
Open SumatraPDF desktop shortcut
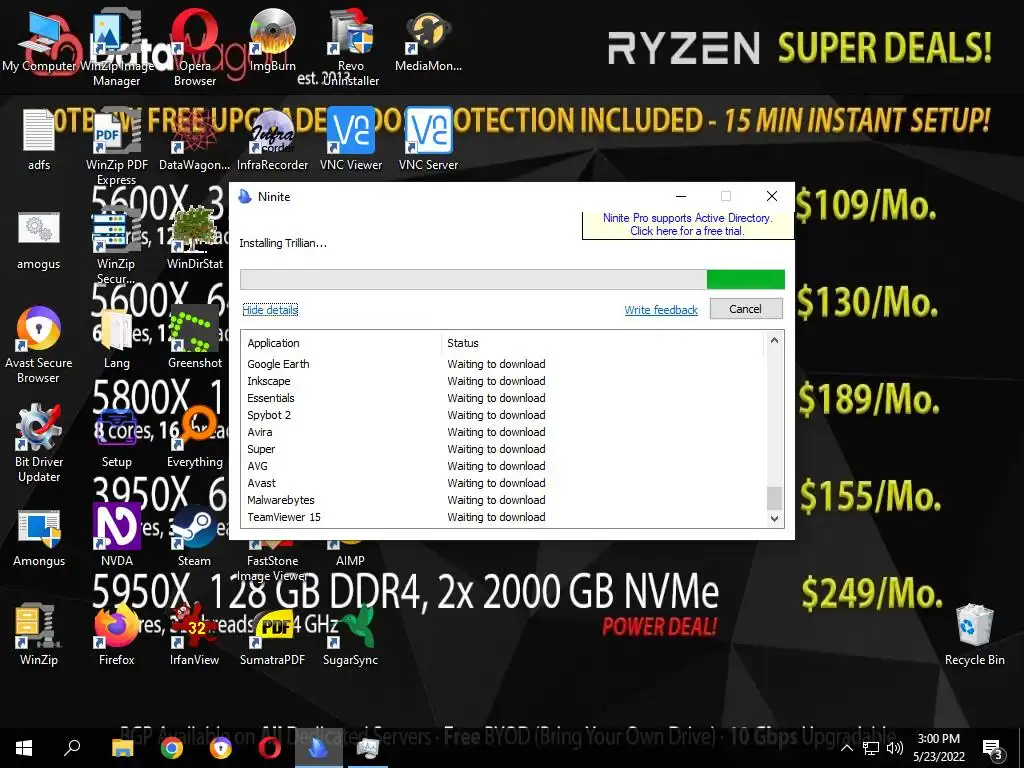(x=272, y=635)
